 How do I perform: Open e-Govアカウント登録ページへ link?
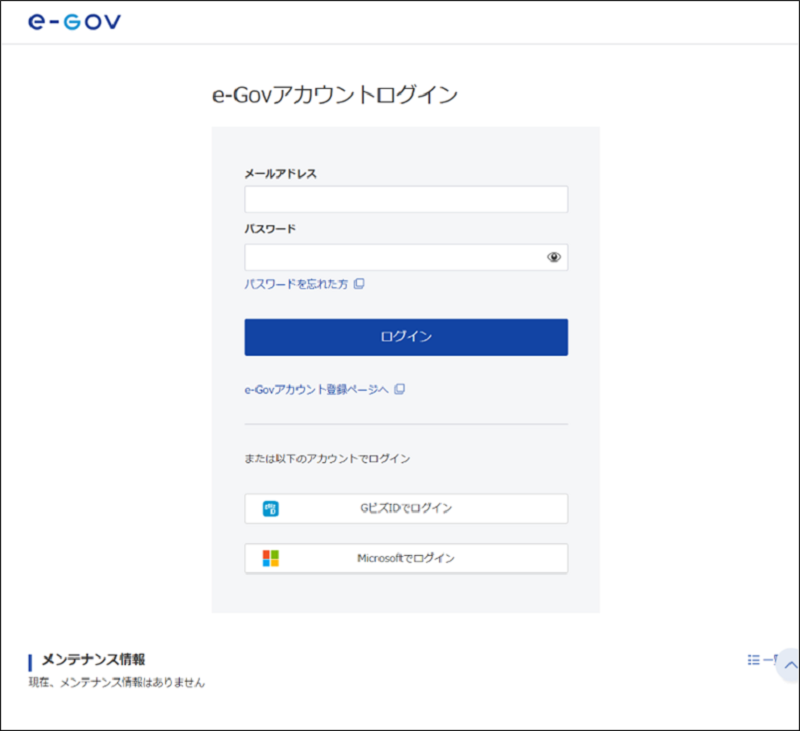(x=324, y=389)
